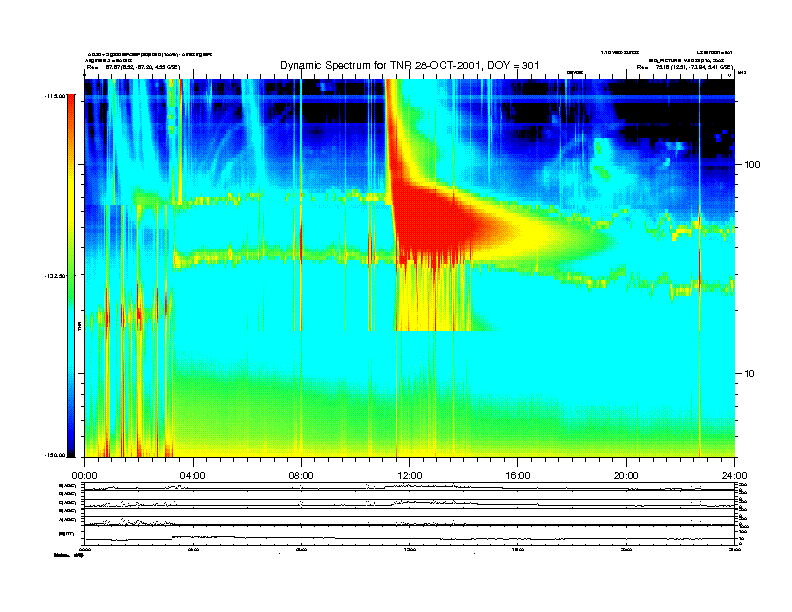Image resolution: width=792 pixels, height=612 pixels.
Task: Click the 08:00 time axis label
Action: pos(301,476)
